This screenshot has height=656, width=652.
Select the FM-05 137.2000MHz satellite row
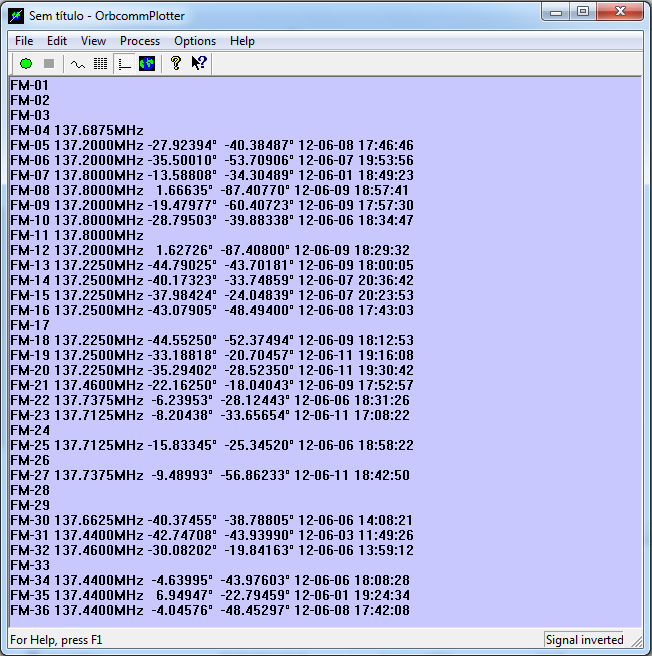click(x=212, y=145)
